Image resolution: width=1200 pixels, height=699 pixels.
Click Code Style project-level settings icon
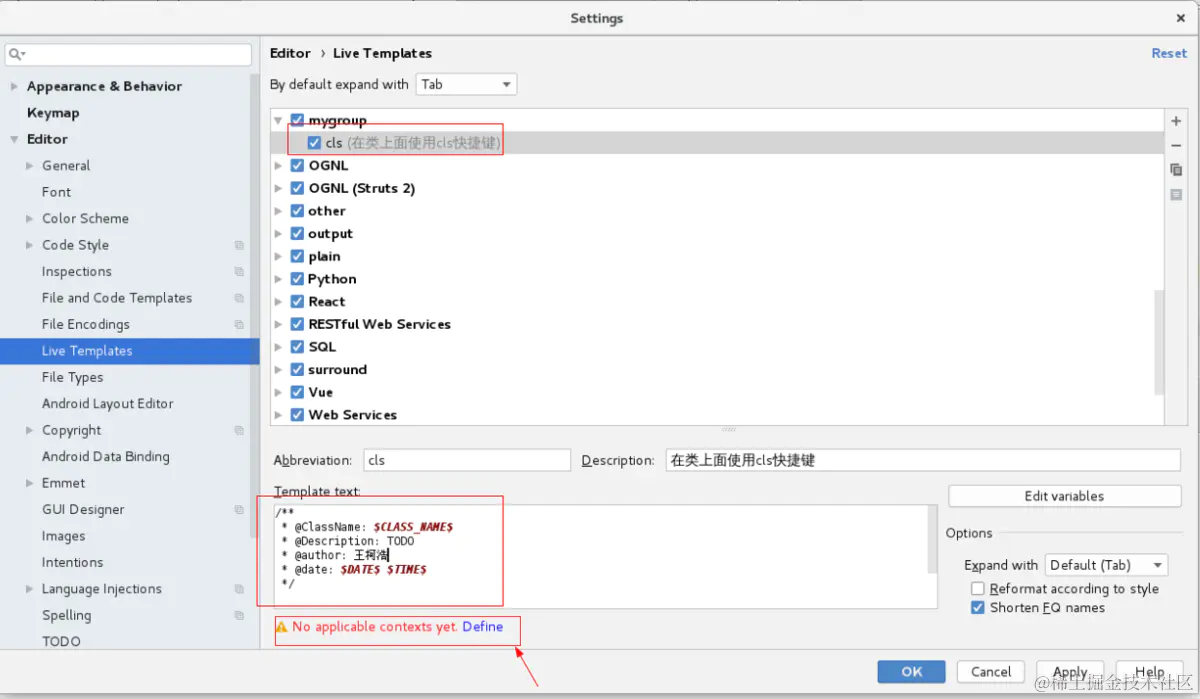239,245
